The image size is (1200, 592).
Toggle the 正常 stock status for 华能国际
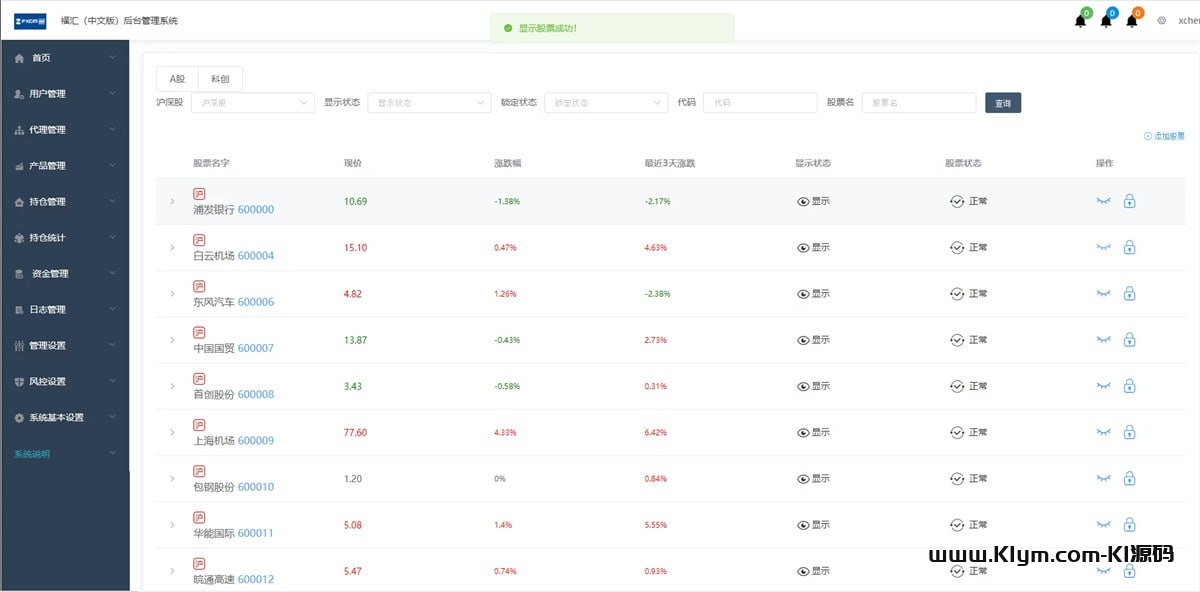tap(968, 525)
